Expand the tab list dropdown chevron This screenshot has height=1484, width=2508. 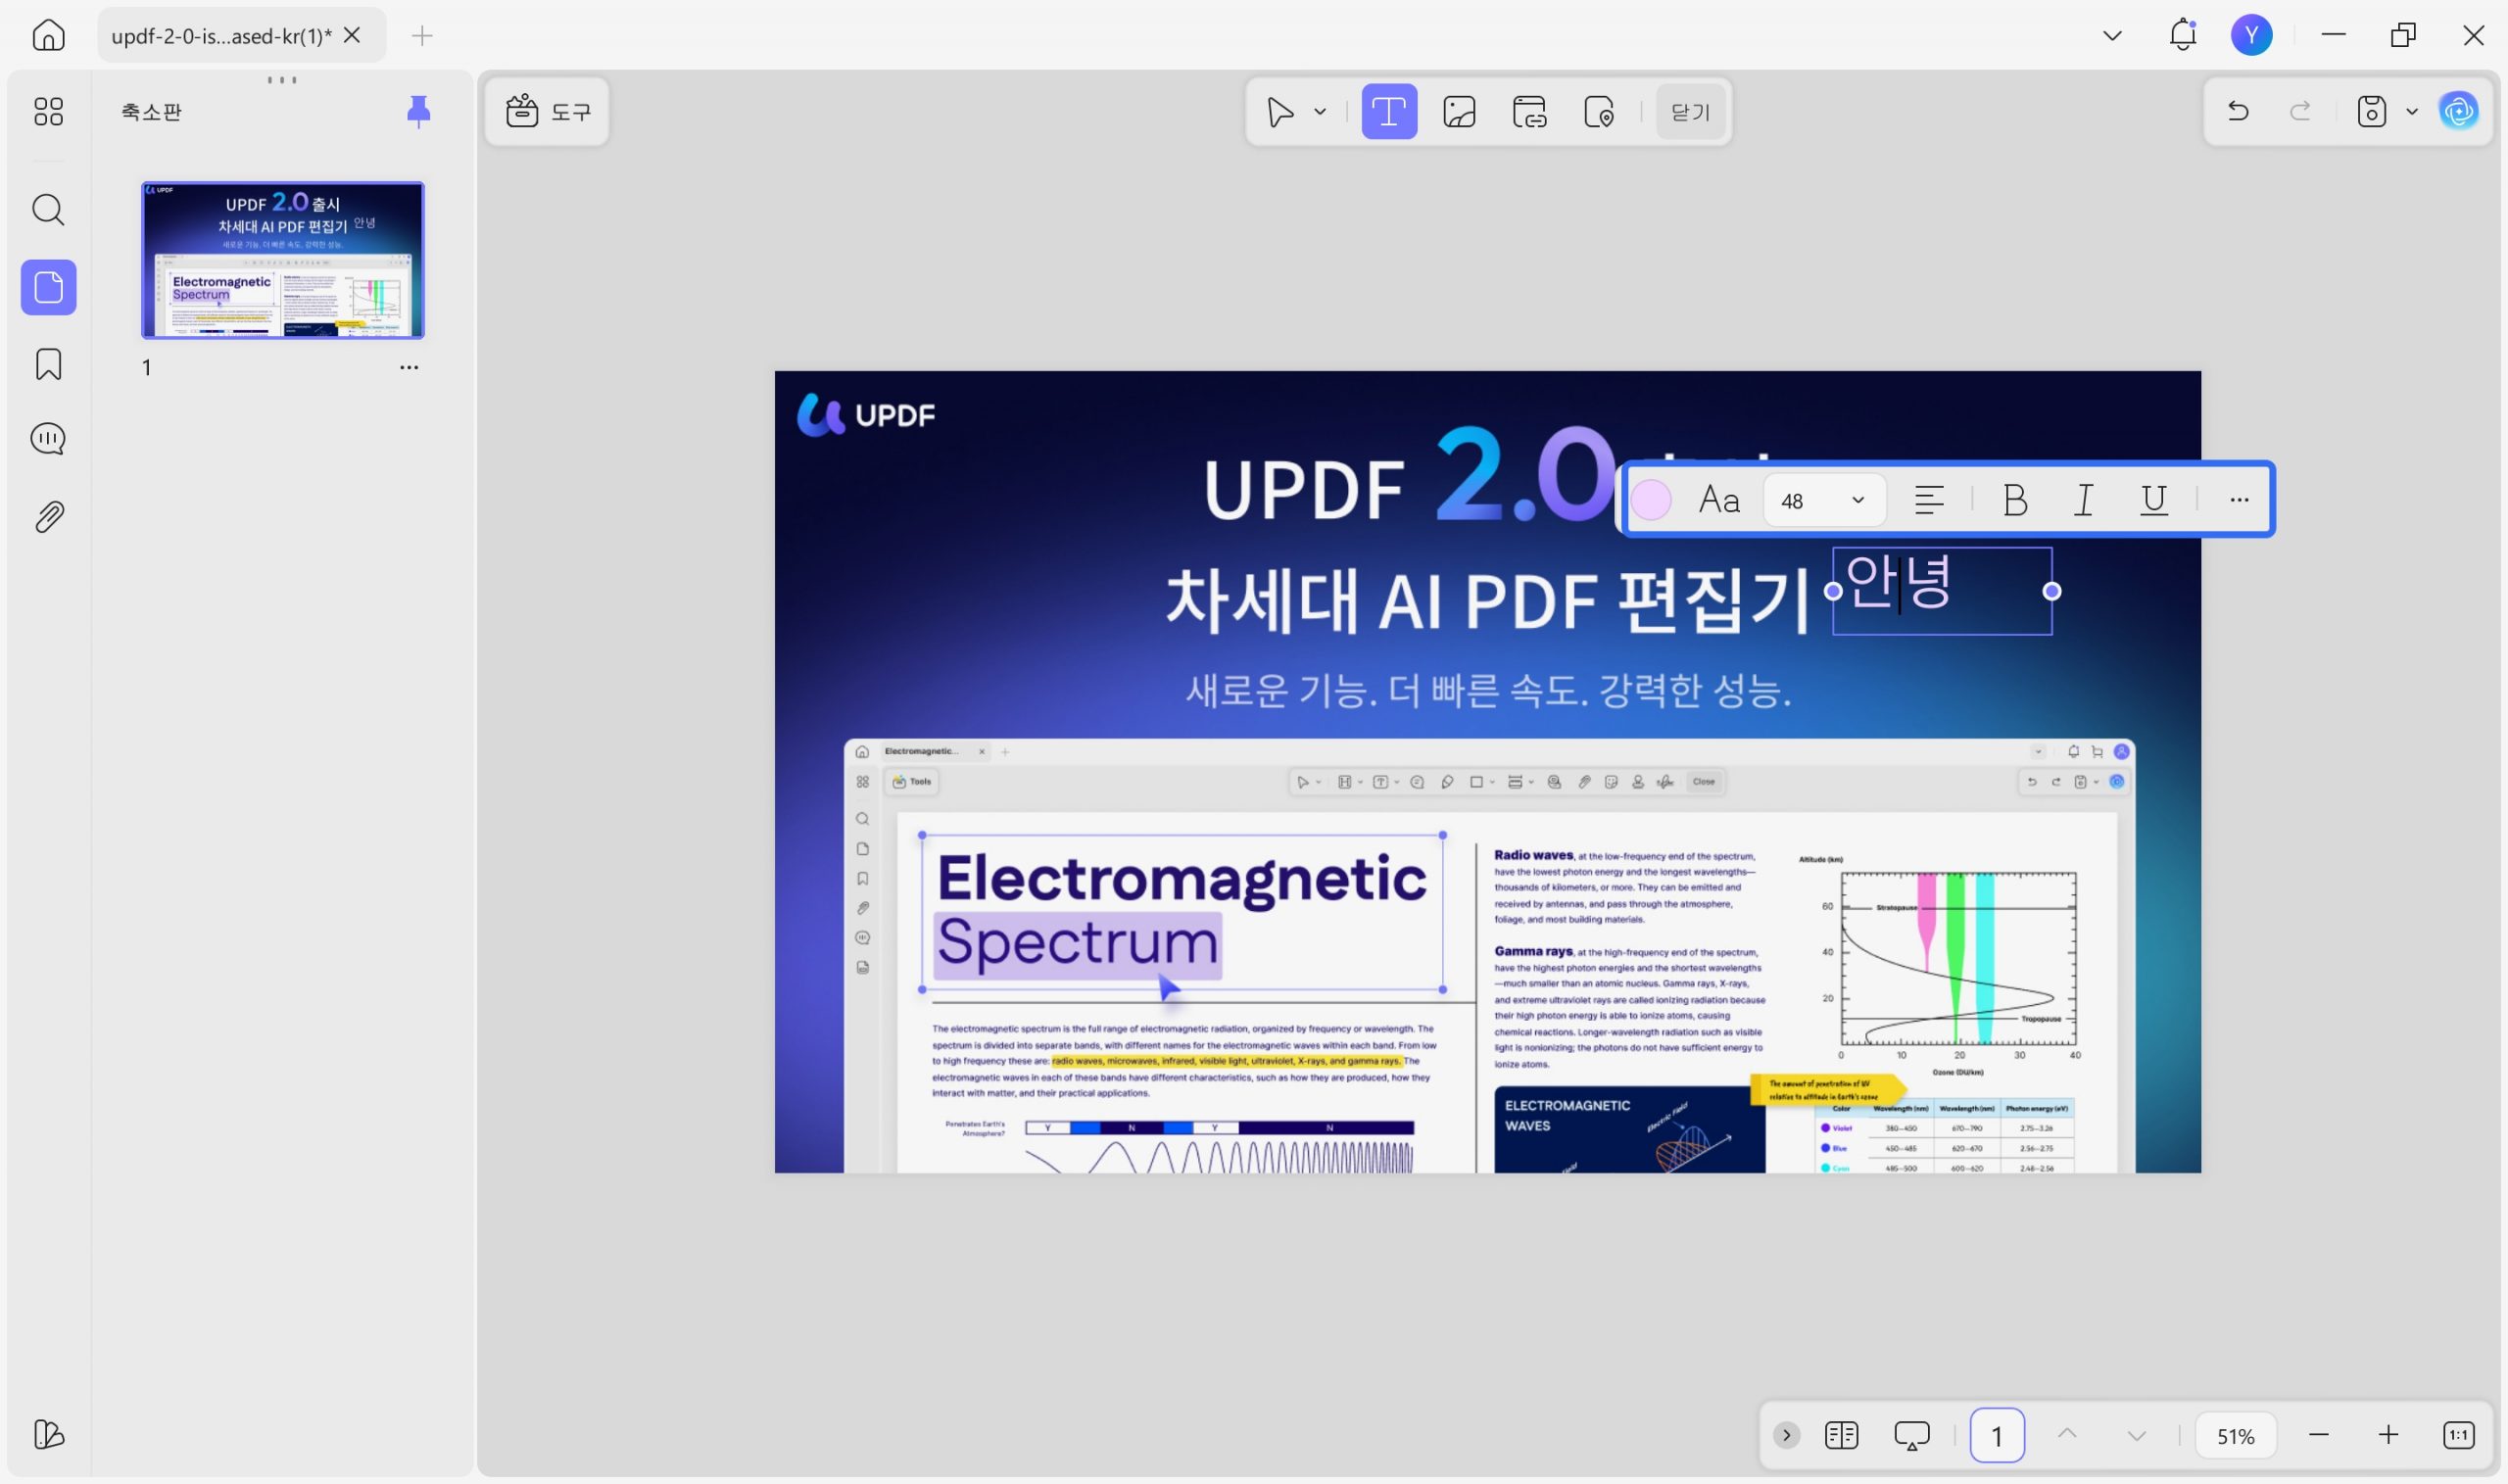coord(2112,36)
